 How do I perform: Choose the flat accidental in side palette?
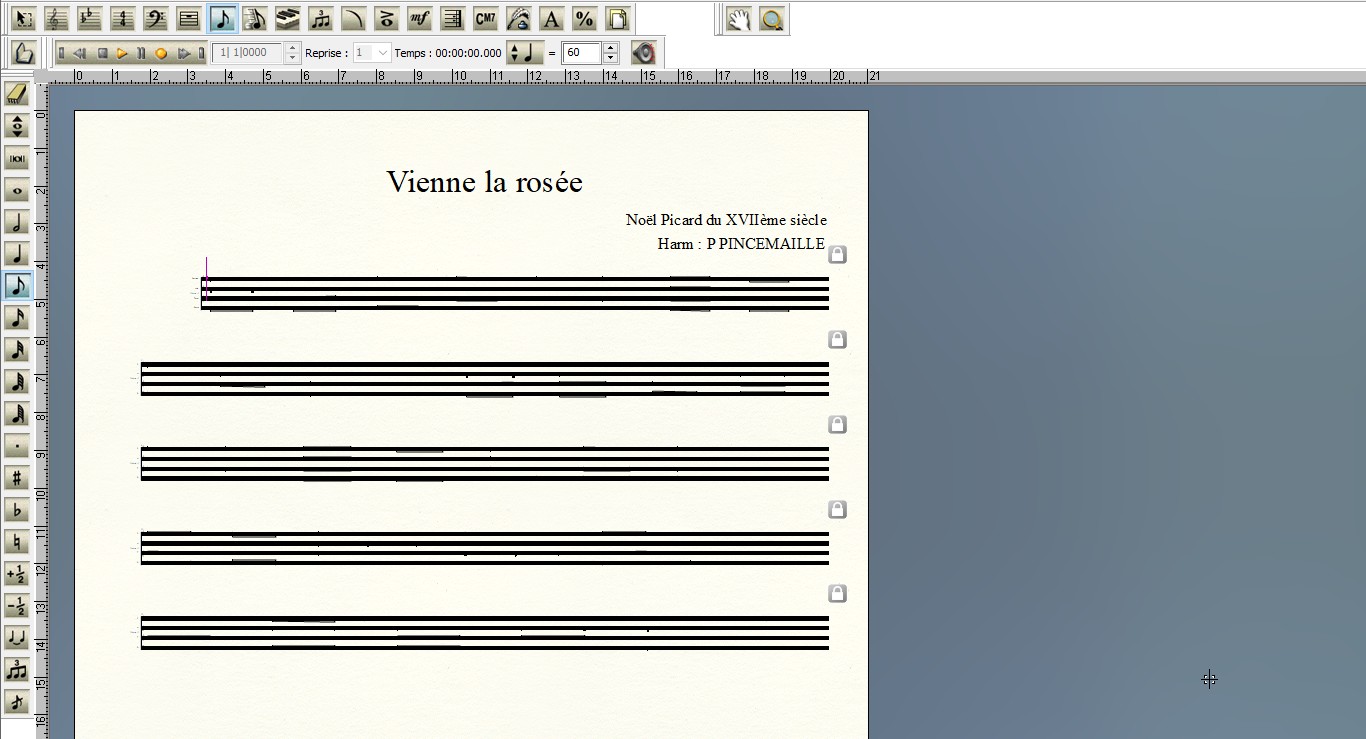pos(16,510)
